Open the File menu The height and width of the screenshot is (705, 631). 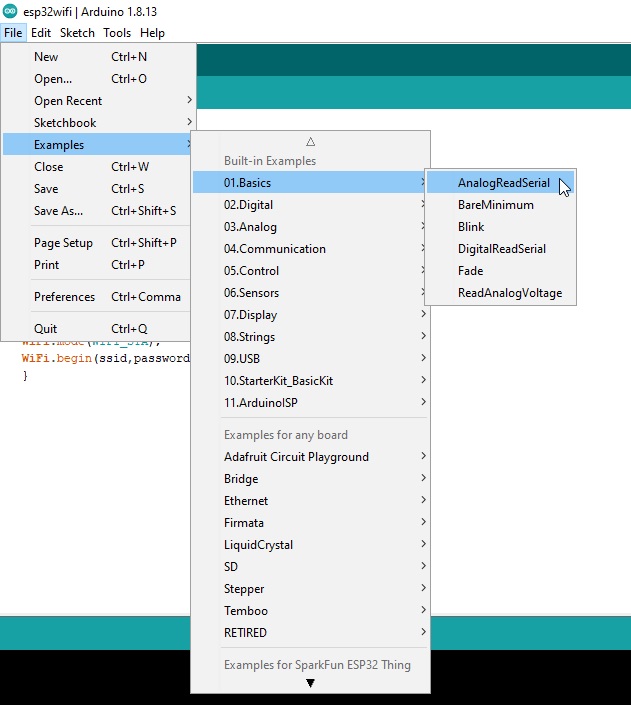(13, 33)
